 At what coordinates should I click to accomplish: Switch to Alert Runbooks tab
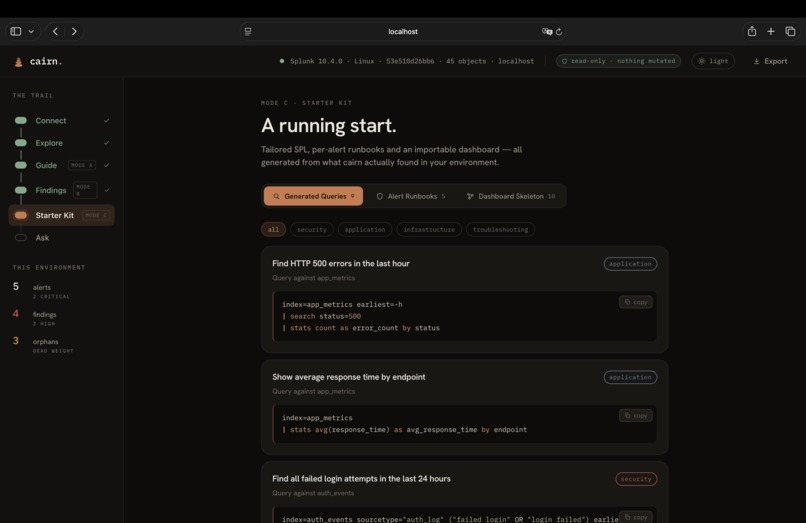point(411,196)
